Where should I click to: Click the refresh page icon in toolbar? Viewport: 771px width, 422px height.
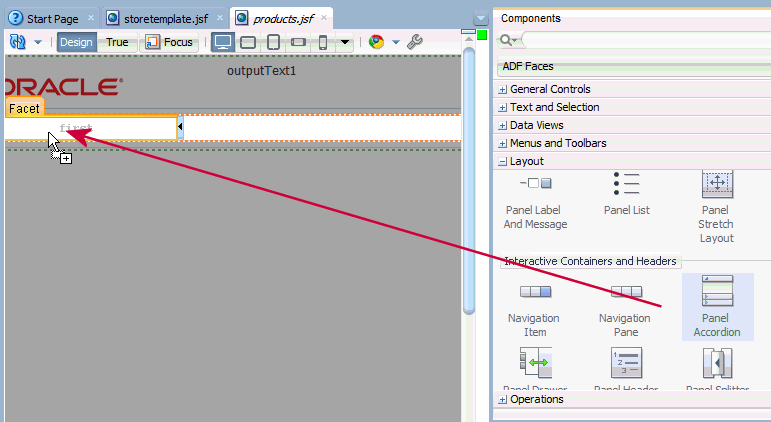click(x=18, y=42)
